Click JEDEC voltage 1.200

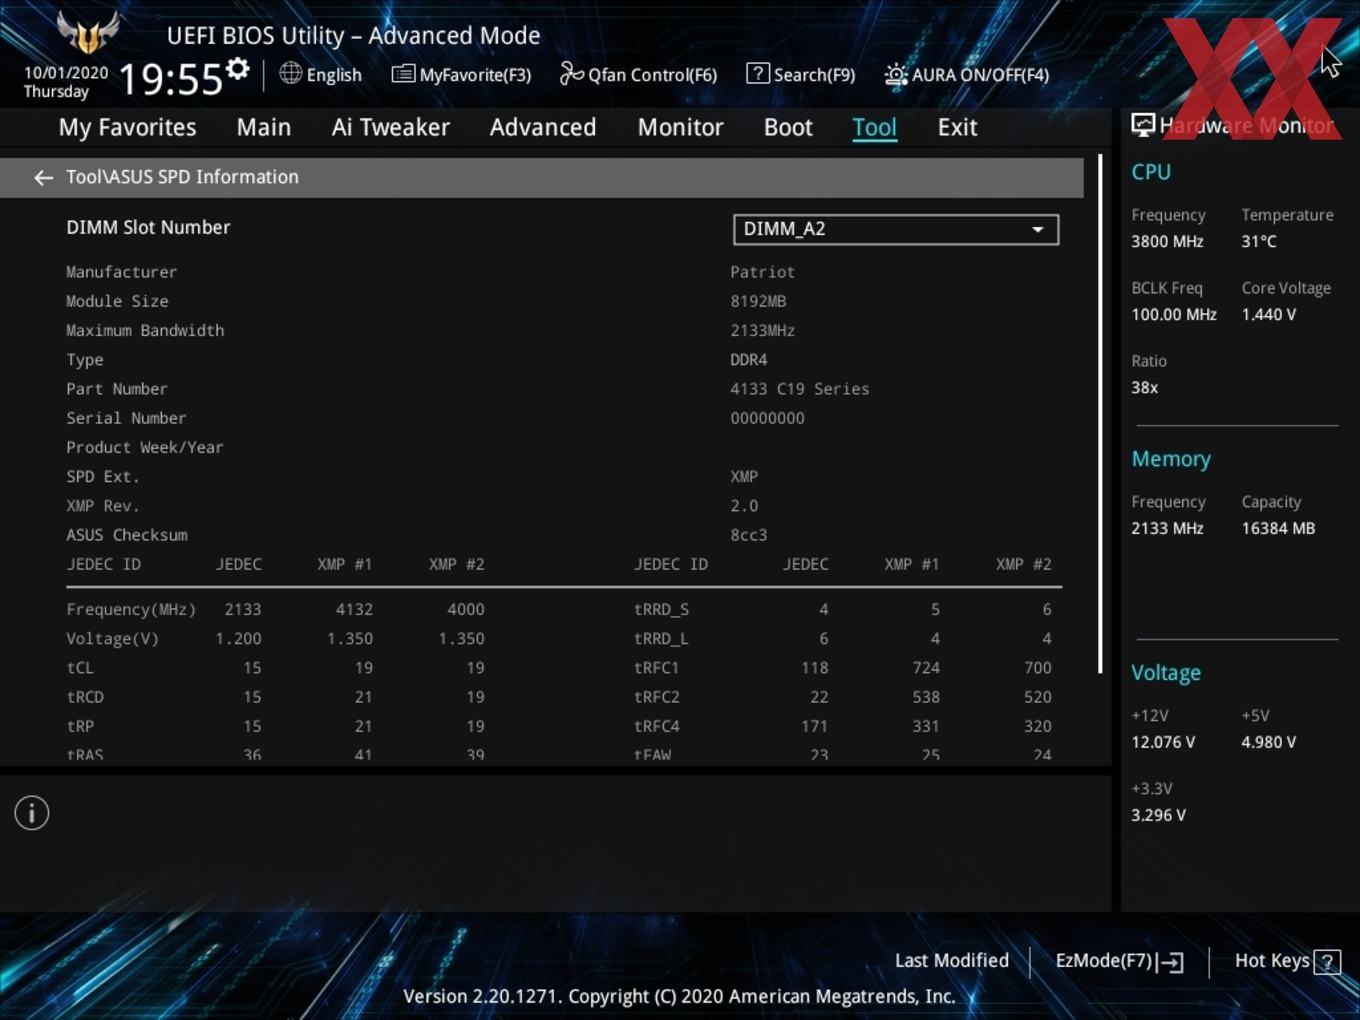coord(238,638)
